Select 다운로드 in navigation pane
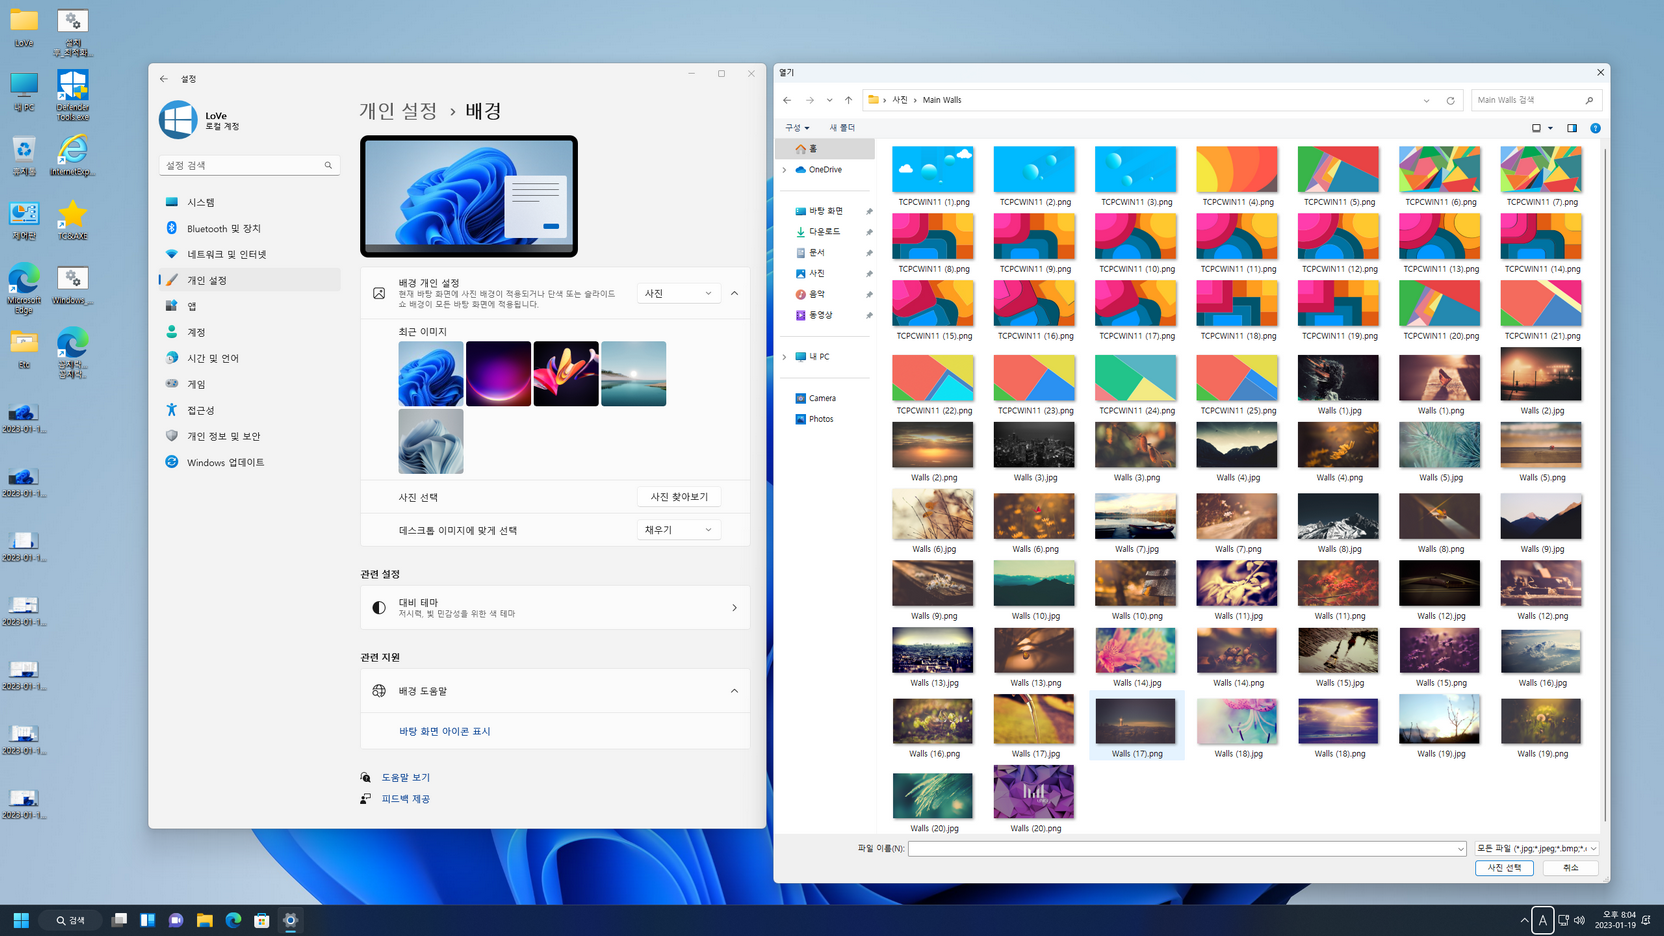The height and width of the screenshot is (936, 1664). (x=826, y=232)
